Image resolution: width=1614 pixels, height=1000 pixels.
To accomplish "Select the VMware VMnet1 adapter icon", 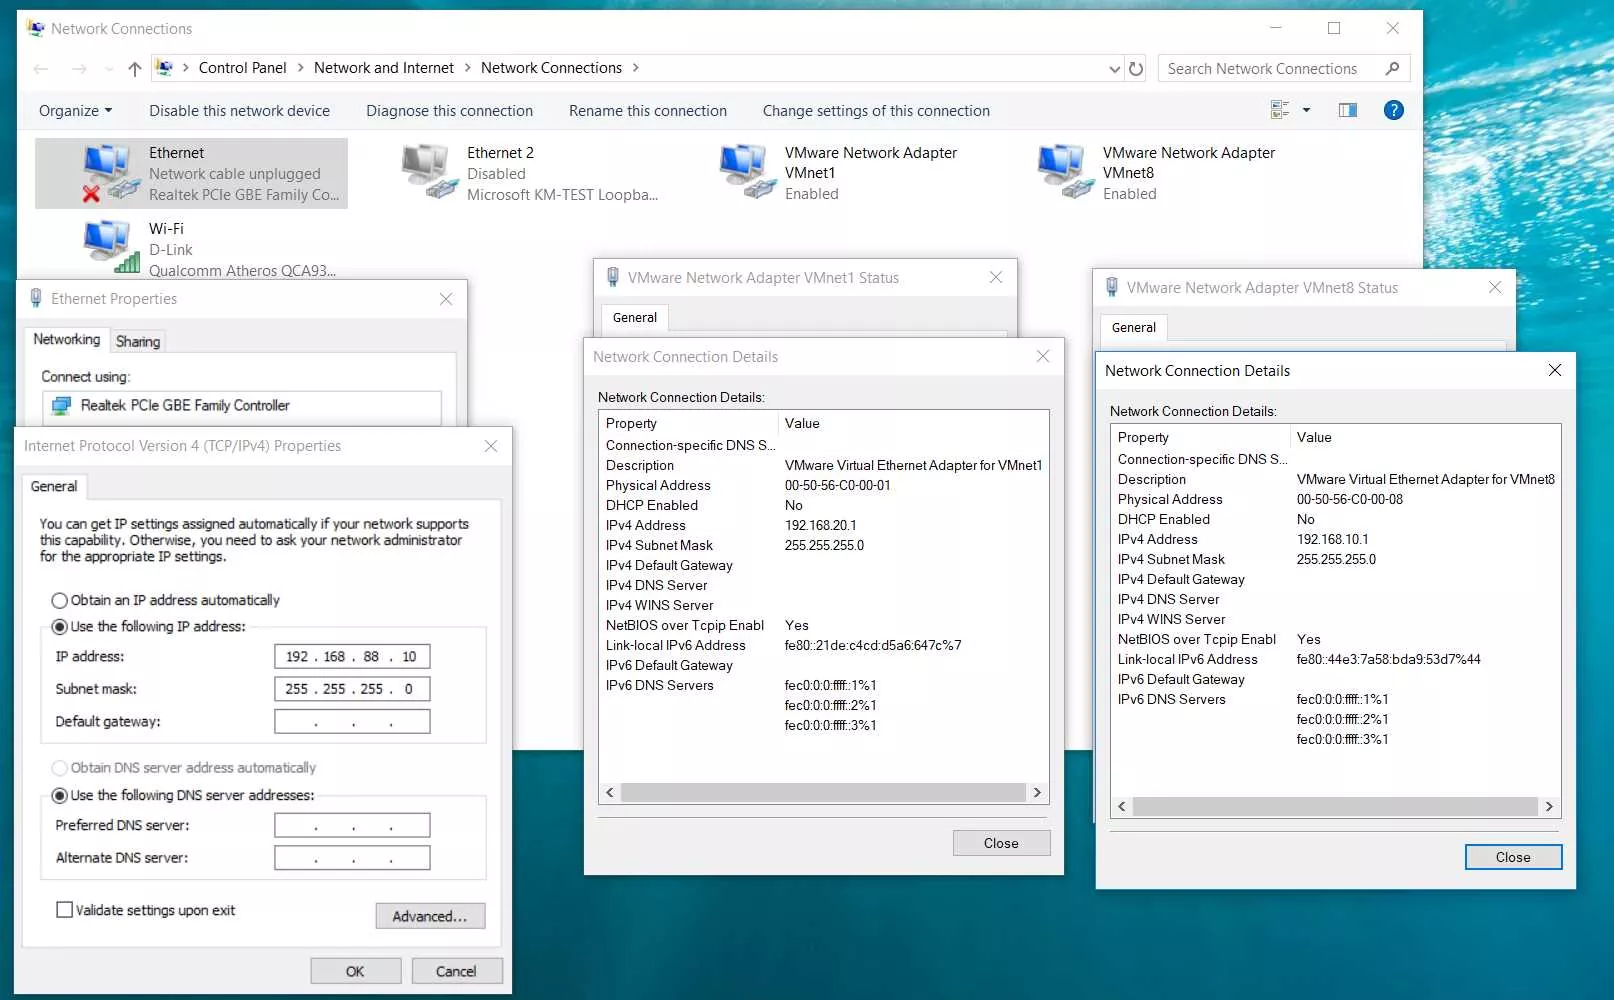I will click(747, 172).
